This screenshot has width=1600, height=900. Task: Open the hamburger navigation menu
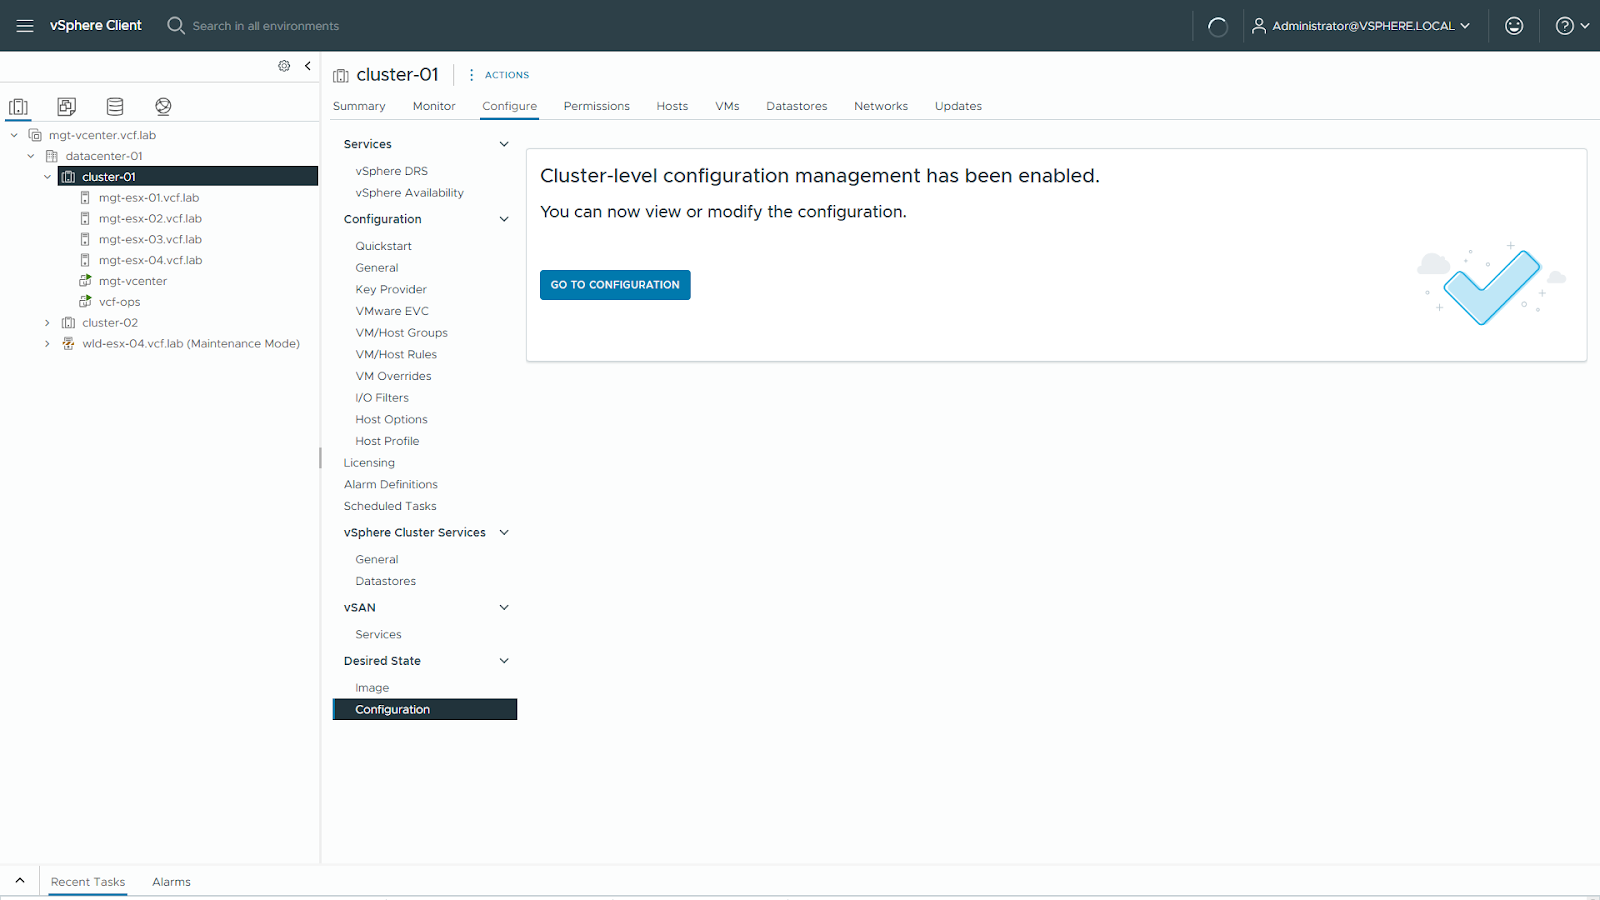25,26
